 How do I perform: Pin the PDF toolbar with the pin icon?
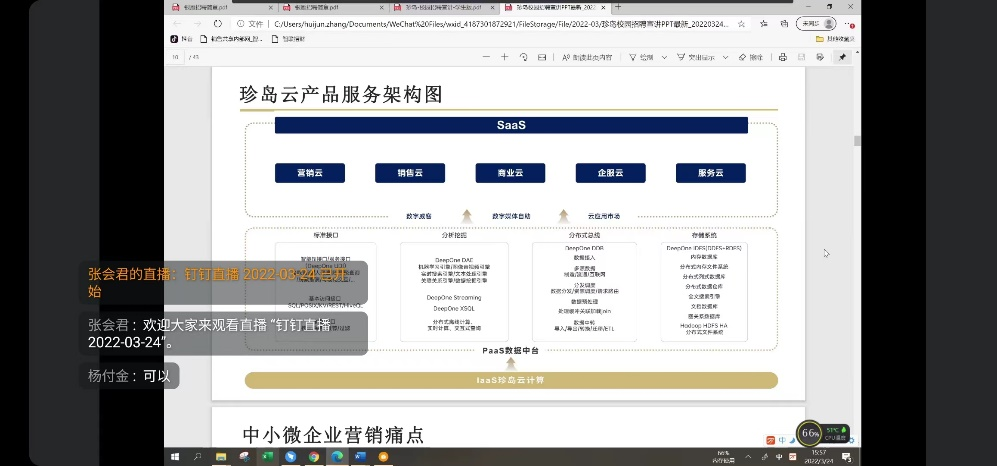842,57
